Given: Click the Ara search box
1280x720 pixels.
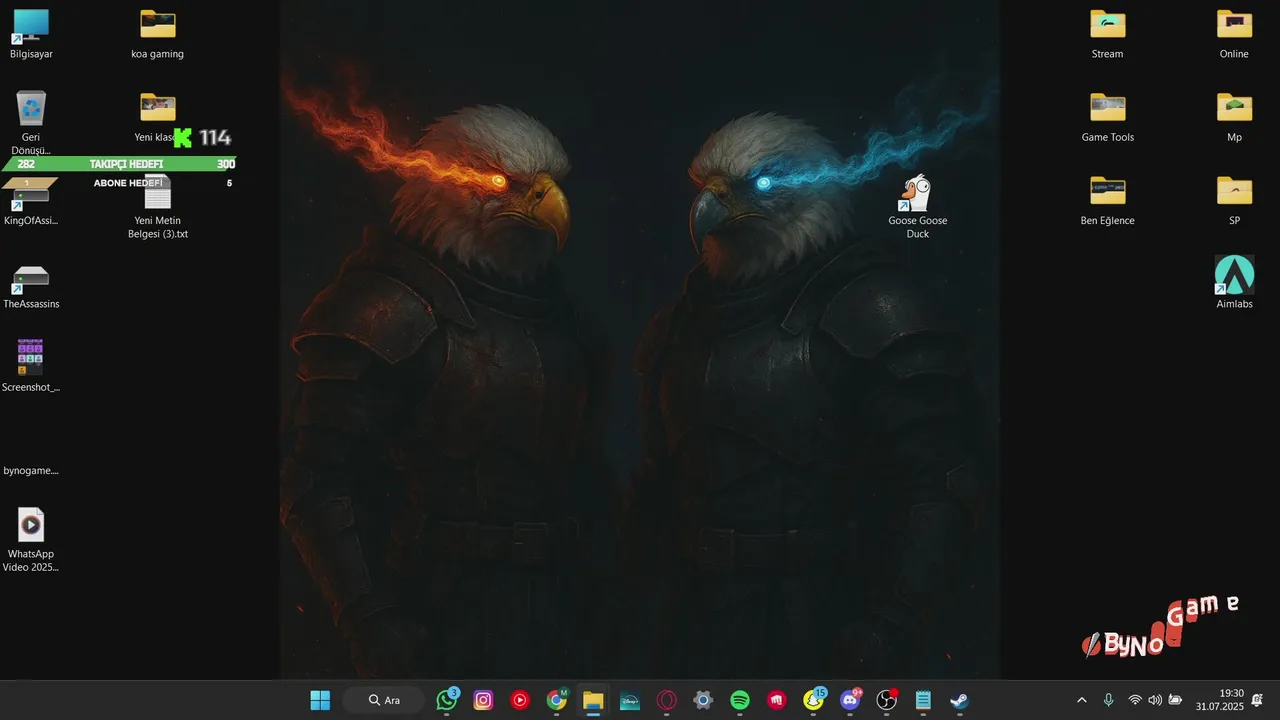Looking at the screenshot, I should tap(383, 700).
